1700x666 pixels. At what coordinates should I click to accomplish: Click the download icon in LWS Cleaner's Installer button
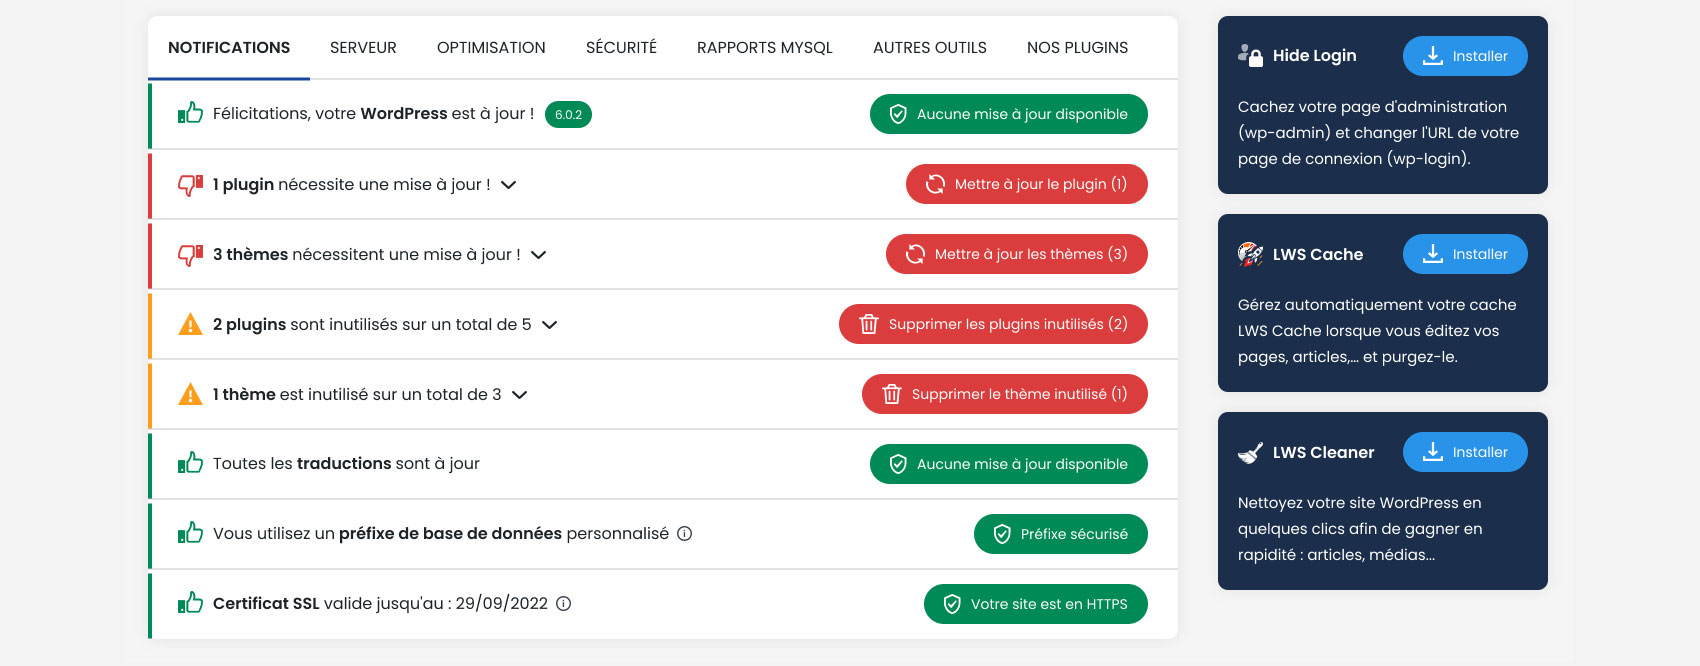[x=1433, y=452]
